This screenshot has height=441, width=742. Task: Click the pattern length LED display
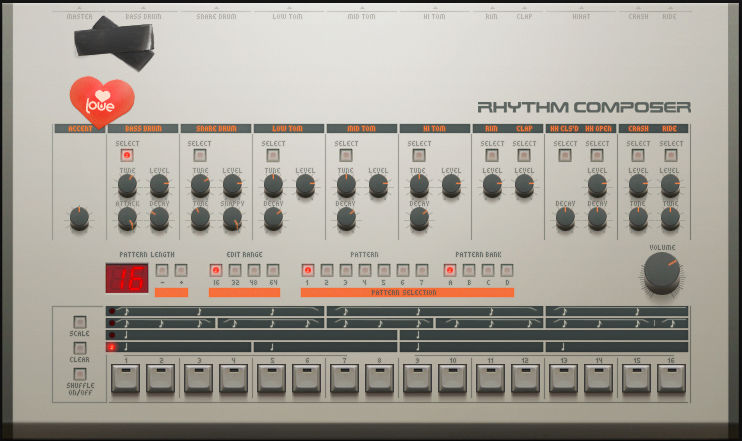pos(127,278)
